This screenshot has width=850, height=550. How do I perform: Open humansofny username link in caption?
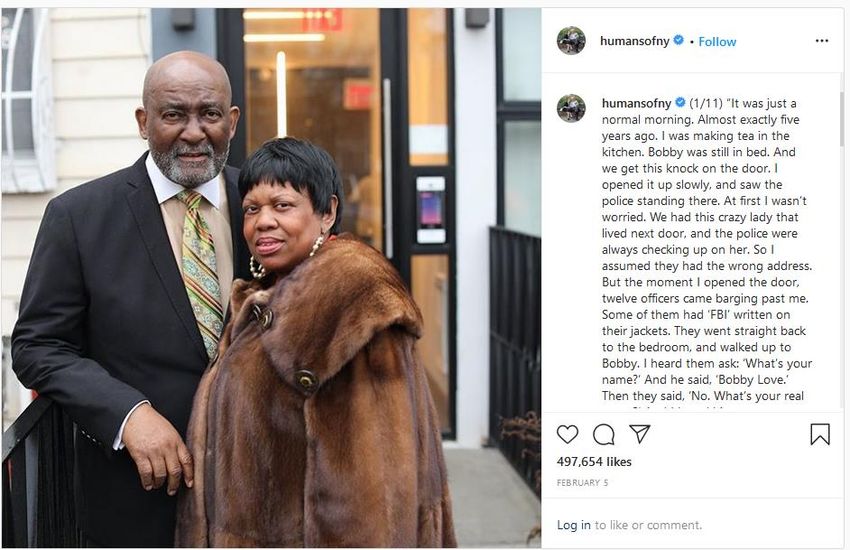pyautogui.click(x=636, y=103)
